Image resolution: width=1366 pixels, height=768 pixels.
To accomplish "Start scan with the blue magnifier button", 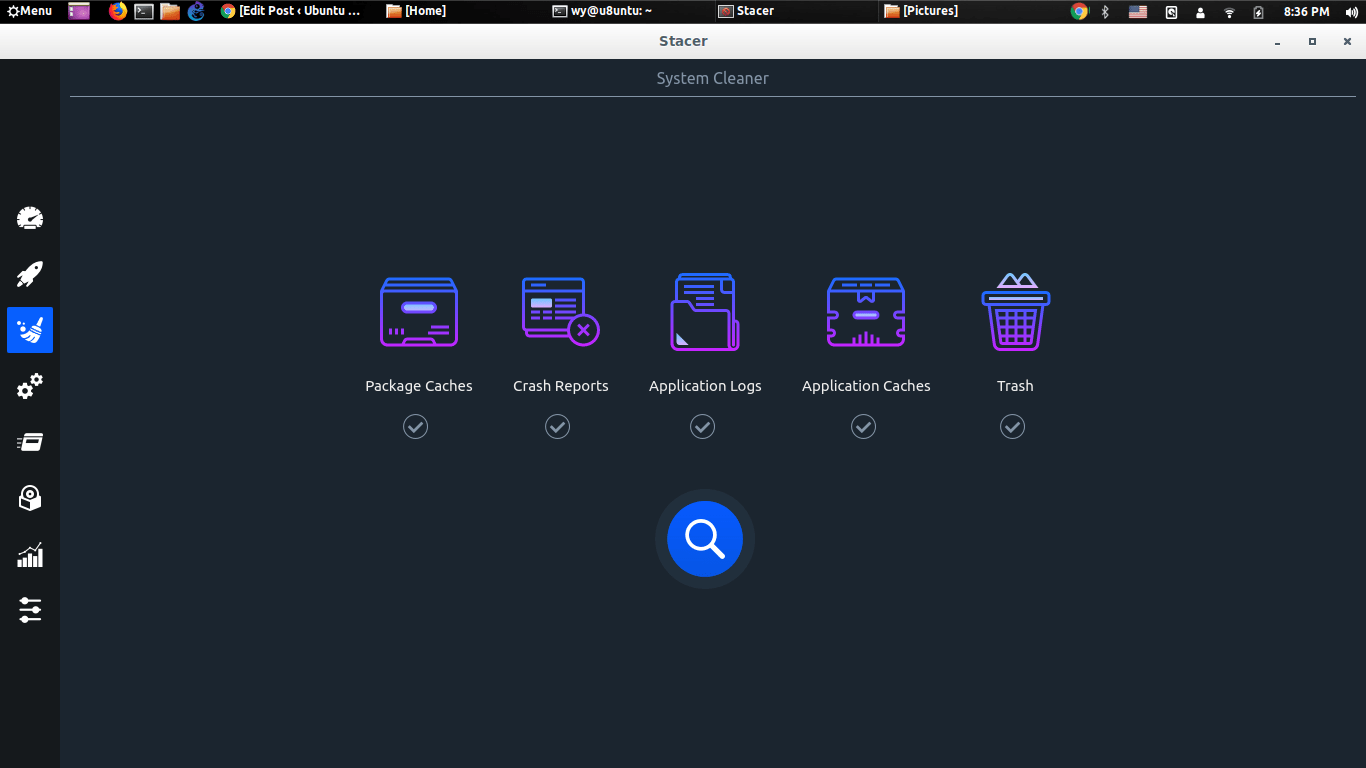I will point(705,539).
